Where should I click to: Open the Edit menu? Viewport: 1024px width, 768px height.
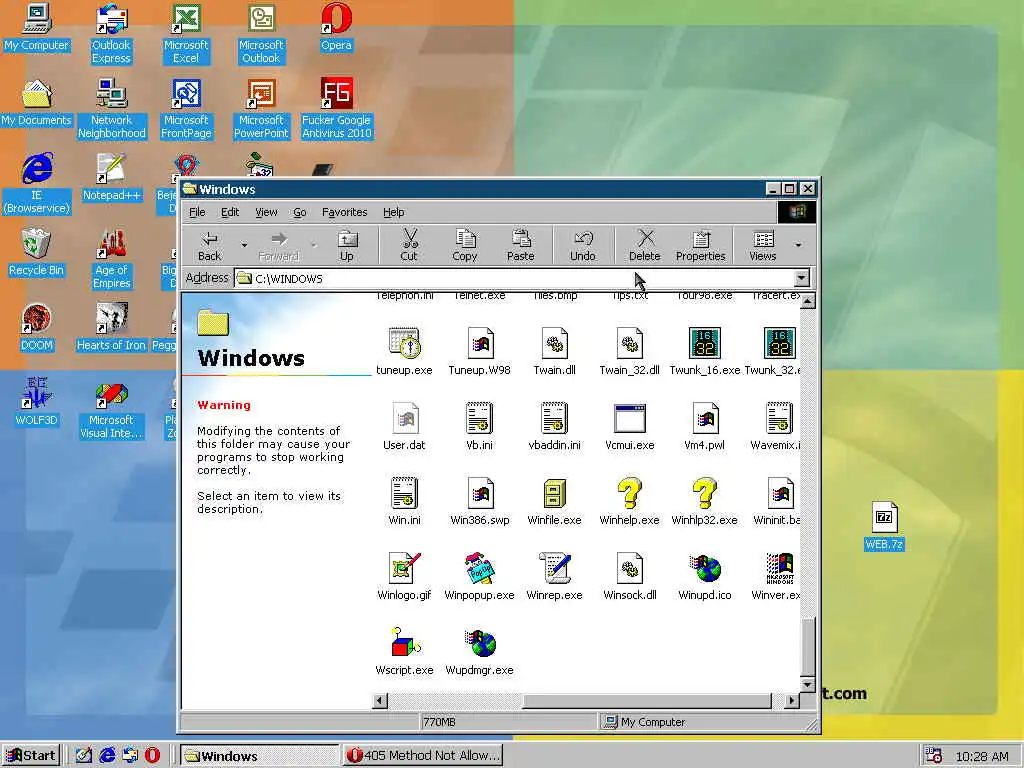tap(230, 212)
